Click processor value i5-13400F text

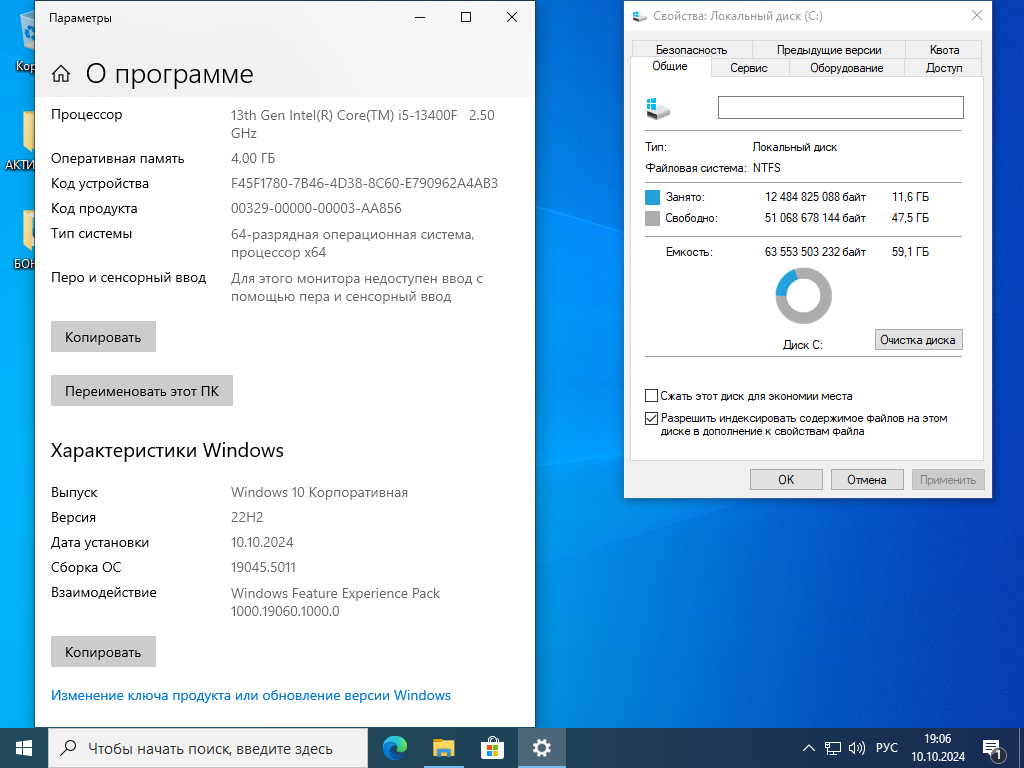tap(362, 124)
